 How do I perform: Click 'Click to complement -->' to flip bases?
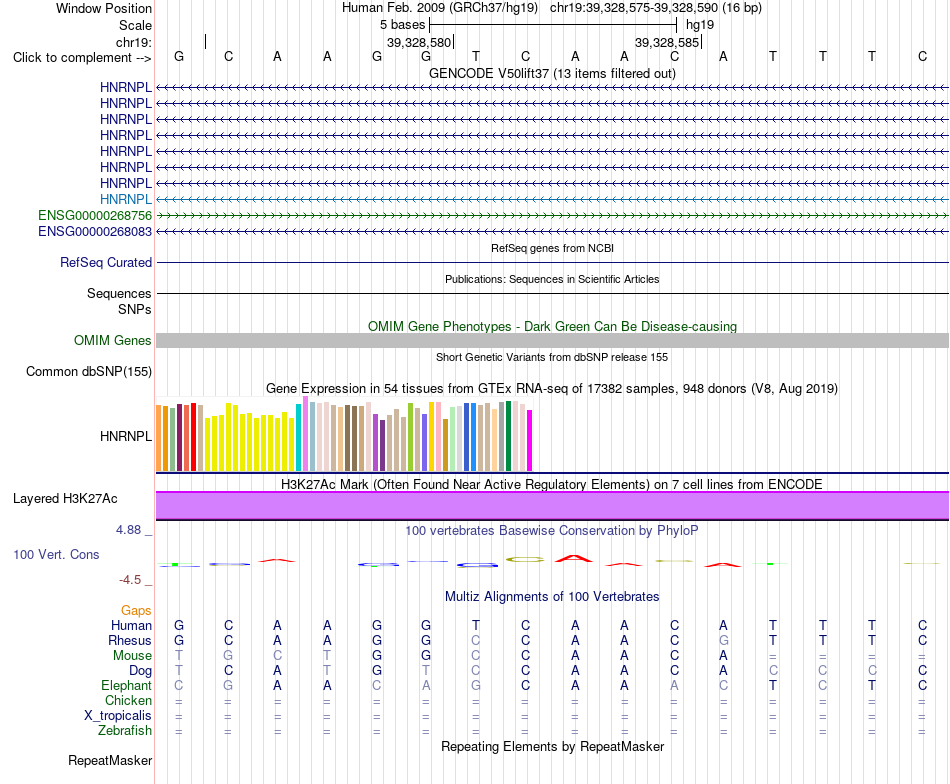pos(82,58)
